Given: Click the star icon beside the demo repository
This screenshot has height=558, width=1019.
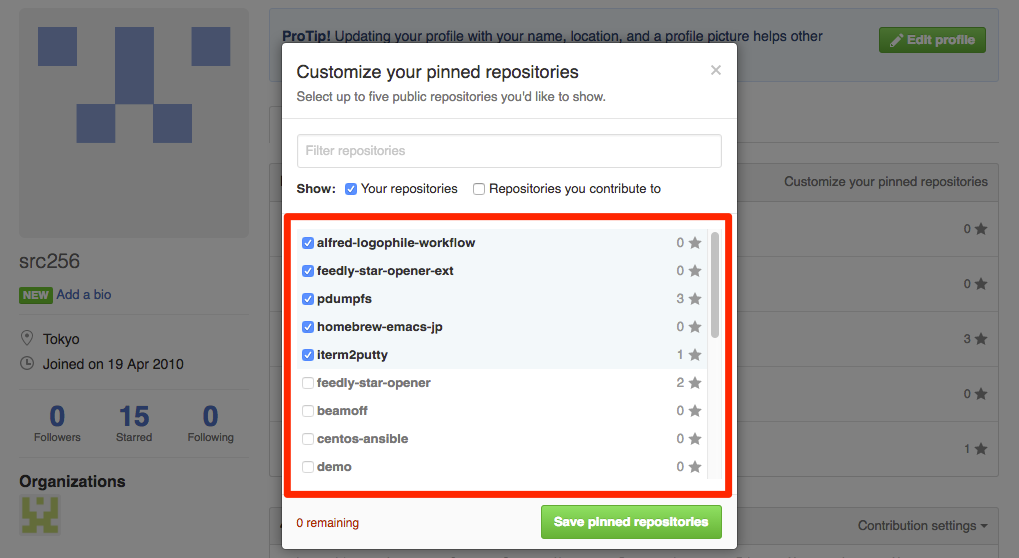Looking at the screenshot, I should coord(695,467).
